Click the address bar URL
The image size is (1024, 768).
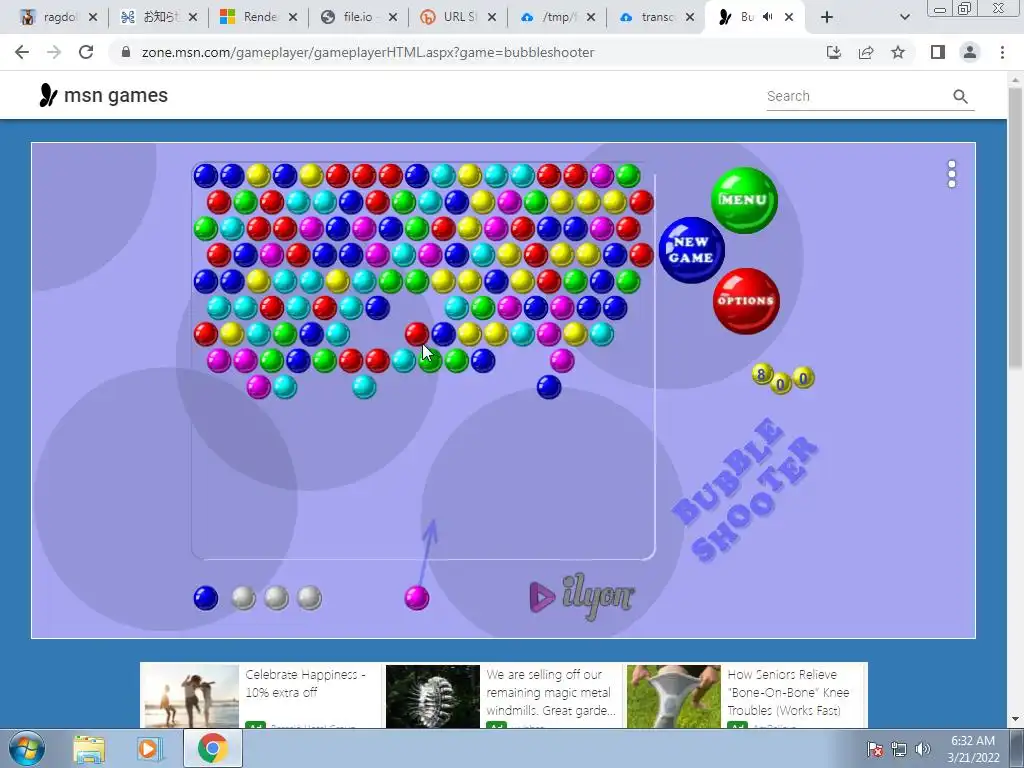(368, 52)
